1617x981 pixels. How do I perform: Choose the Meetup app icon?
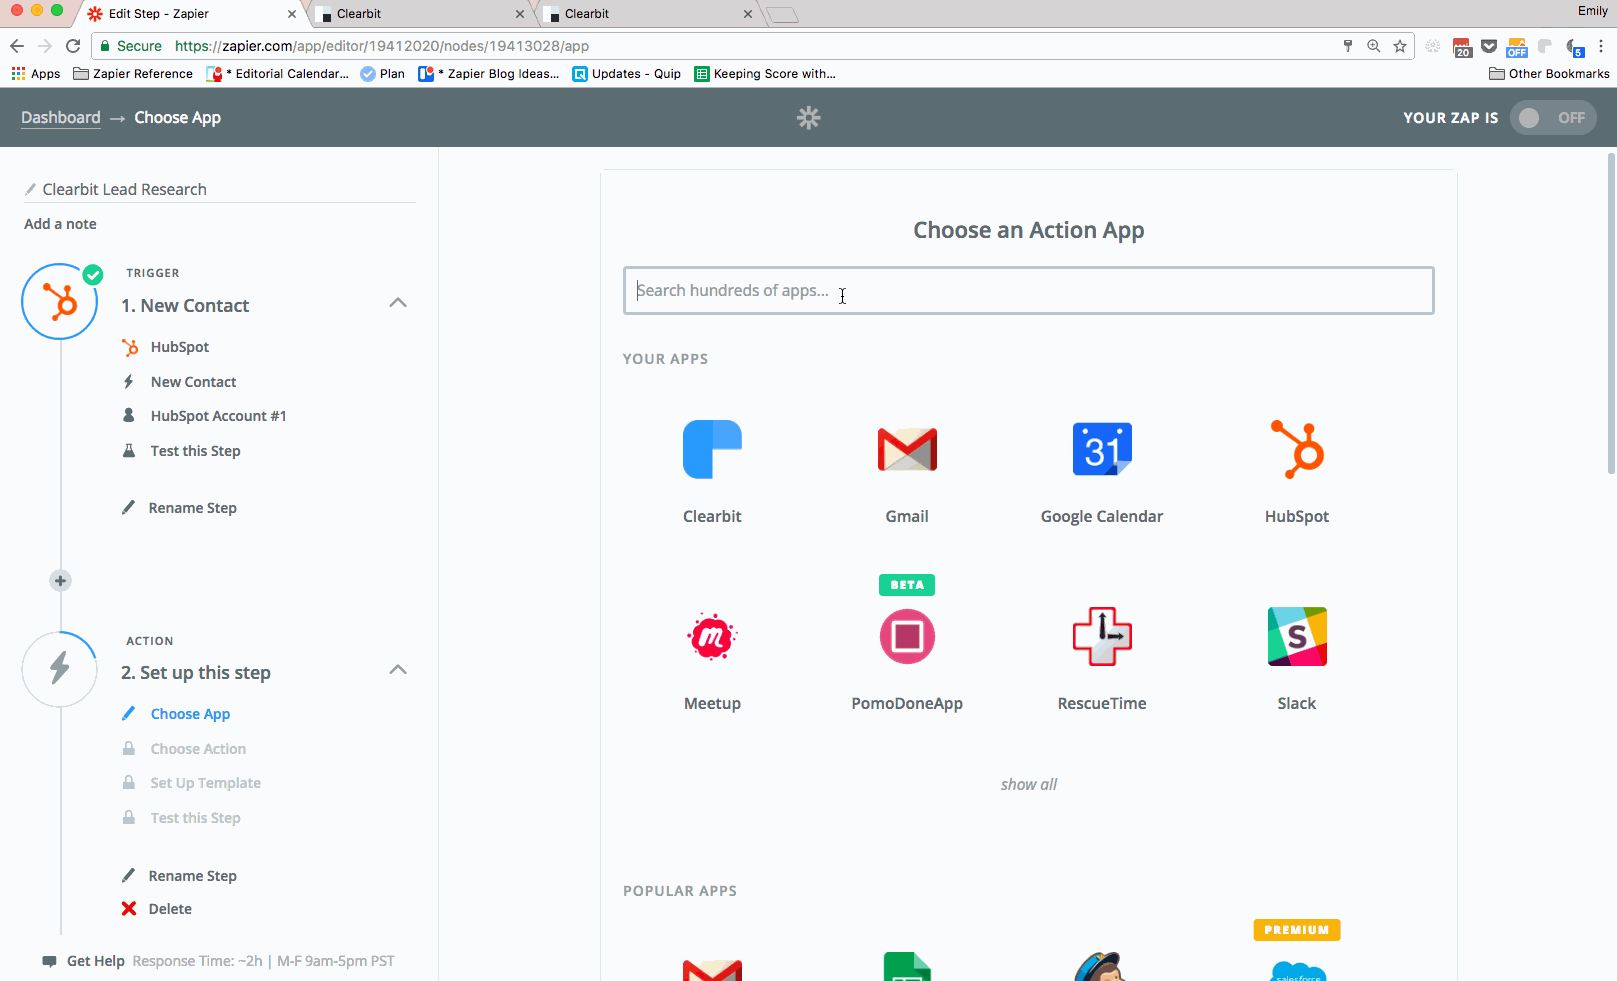point(712,637)
